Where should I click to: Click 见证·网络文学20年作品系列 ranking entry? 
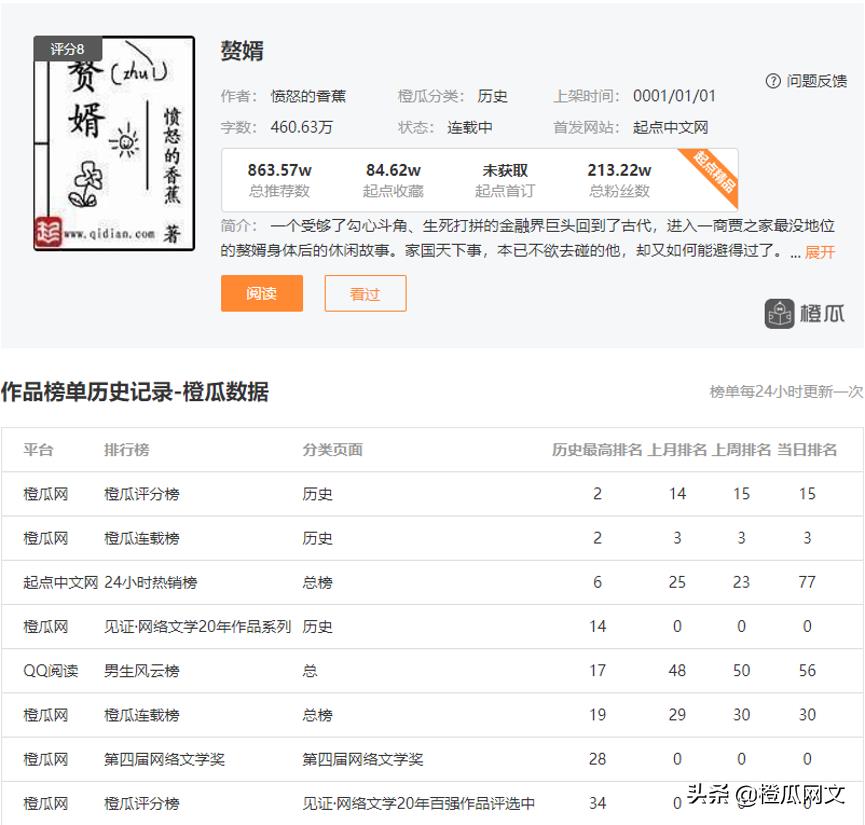(197, 626)
